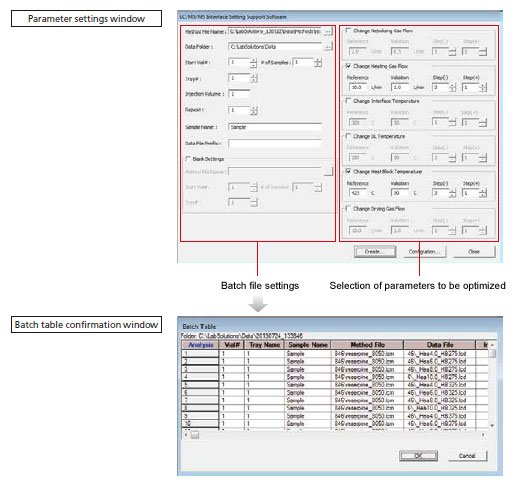Select Analysis row 10 header

(x=200, y=424)
